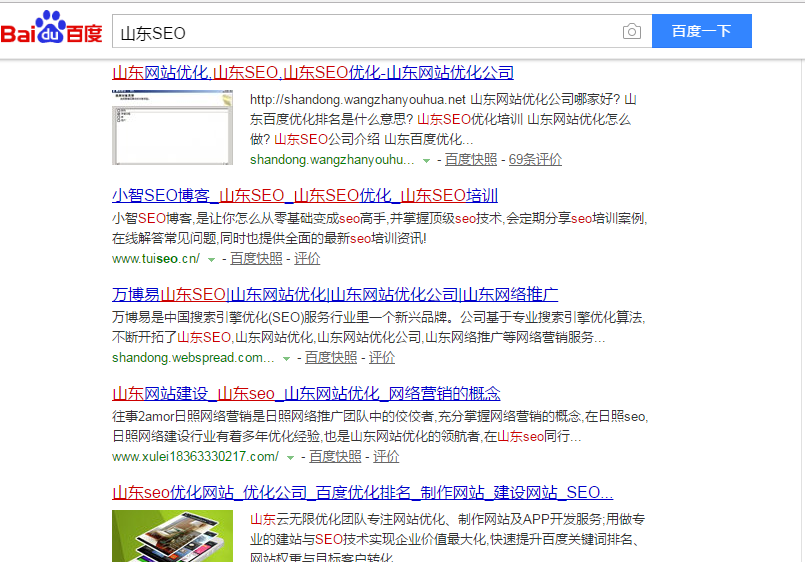This screenshot has width=805, height=562.
Task: Expand dropdown arrow next to www.tuiseo.cn
Action: (211, 259)
